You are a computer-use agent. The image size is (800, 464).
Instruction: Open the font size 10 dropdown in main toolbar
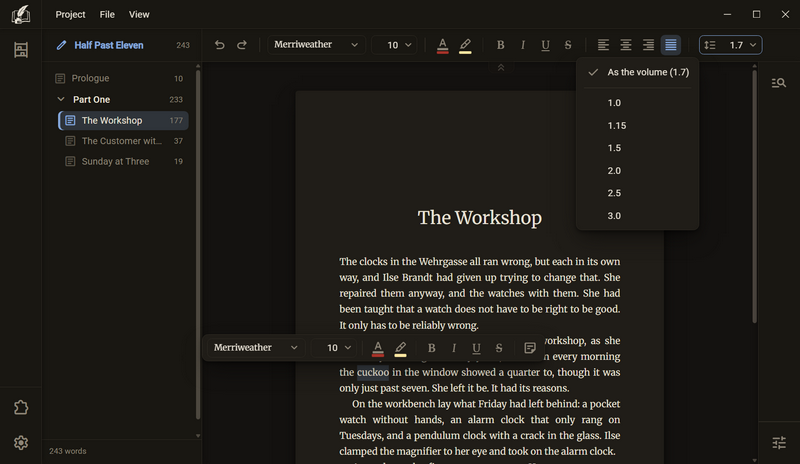tap(395, 45)
